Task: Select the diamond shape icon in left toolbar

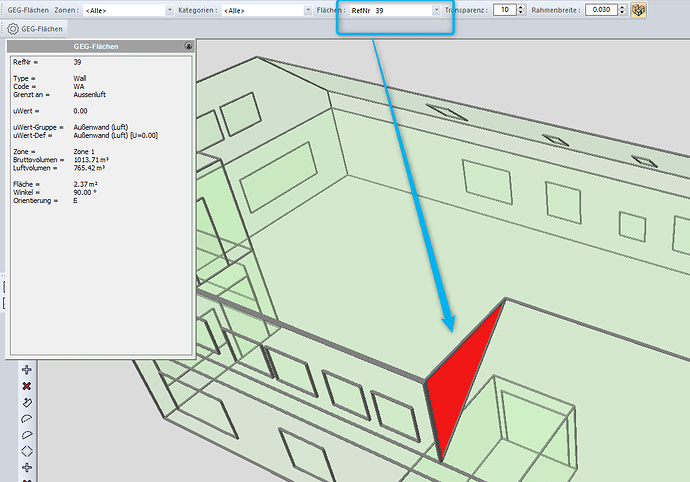Action: tap(27, 451)
